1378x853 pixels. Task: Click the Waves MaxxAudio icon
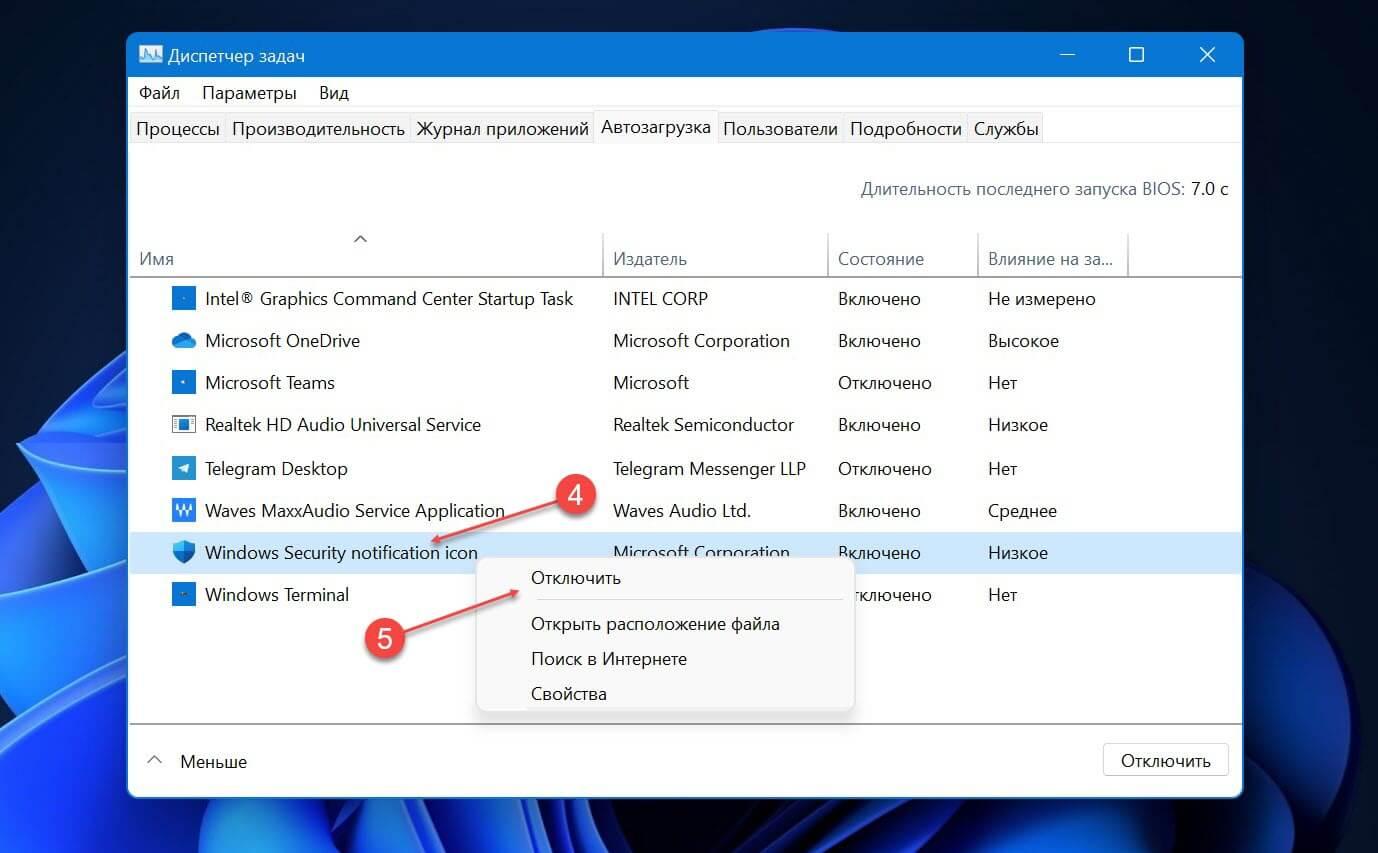(184, 510)
